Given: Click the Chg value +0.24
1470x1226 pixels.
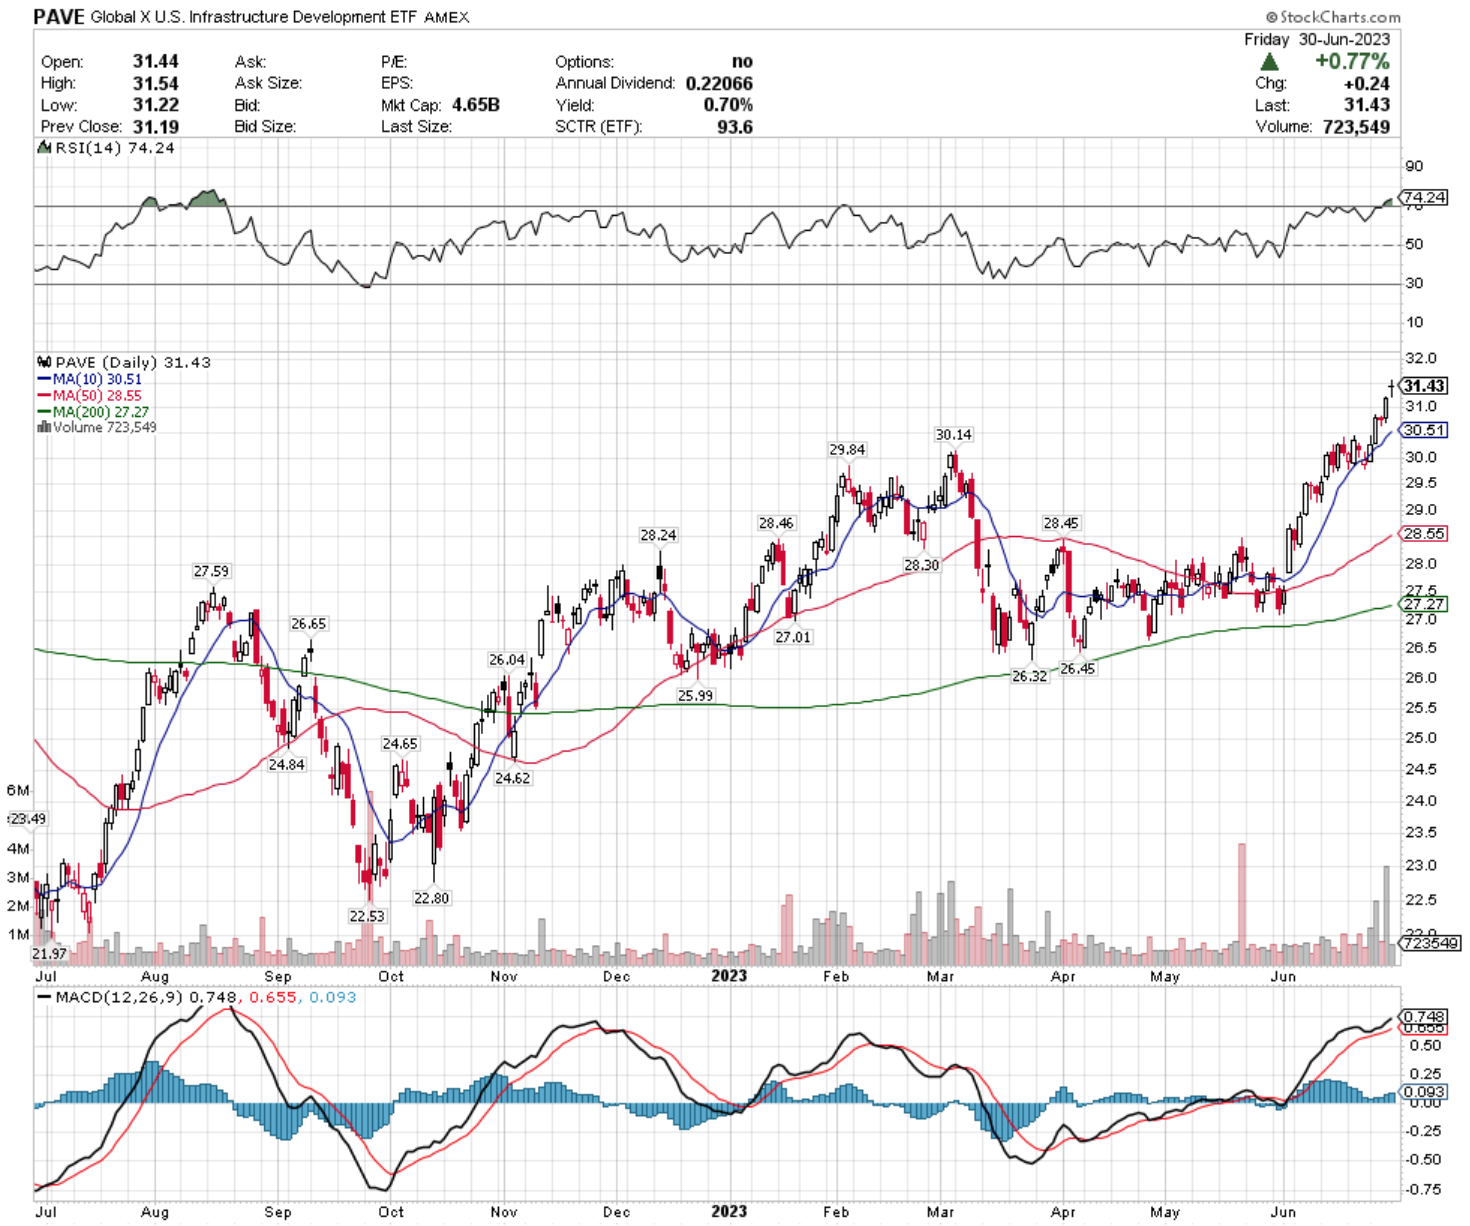Looking at the screenshot, I should (1367, 83).
